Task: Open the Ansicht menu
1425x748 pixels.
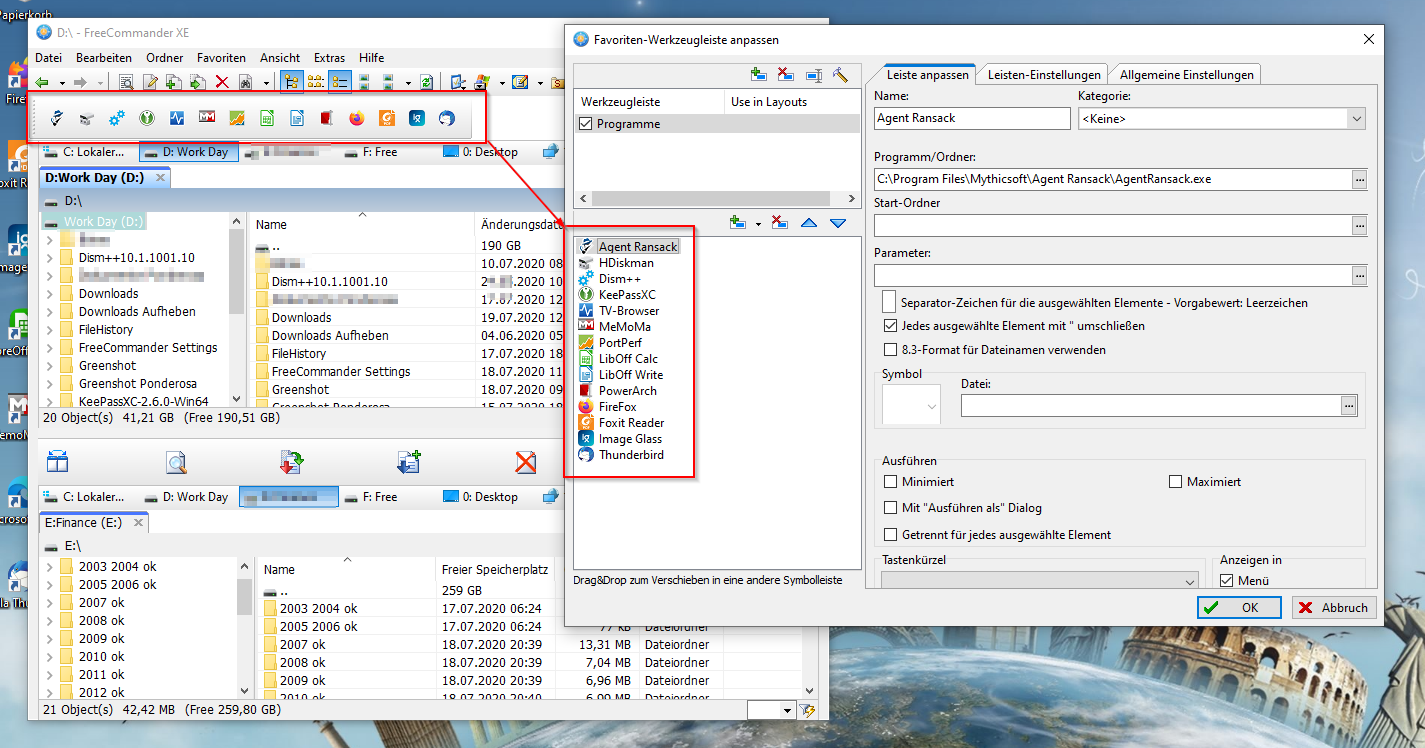Action: click(280, 58)
